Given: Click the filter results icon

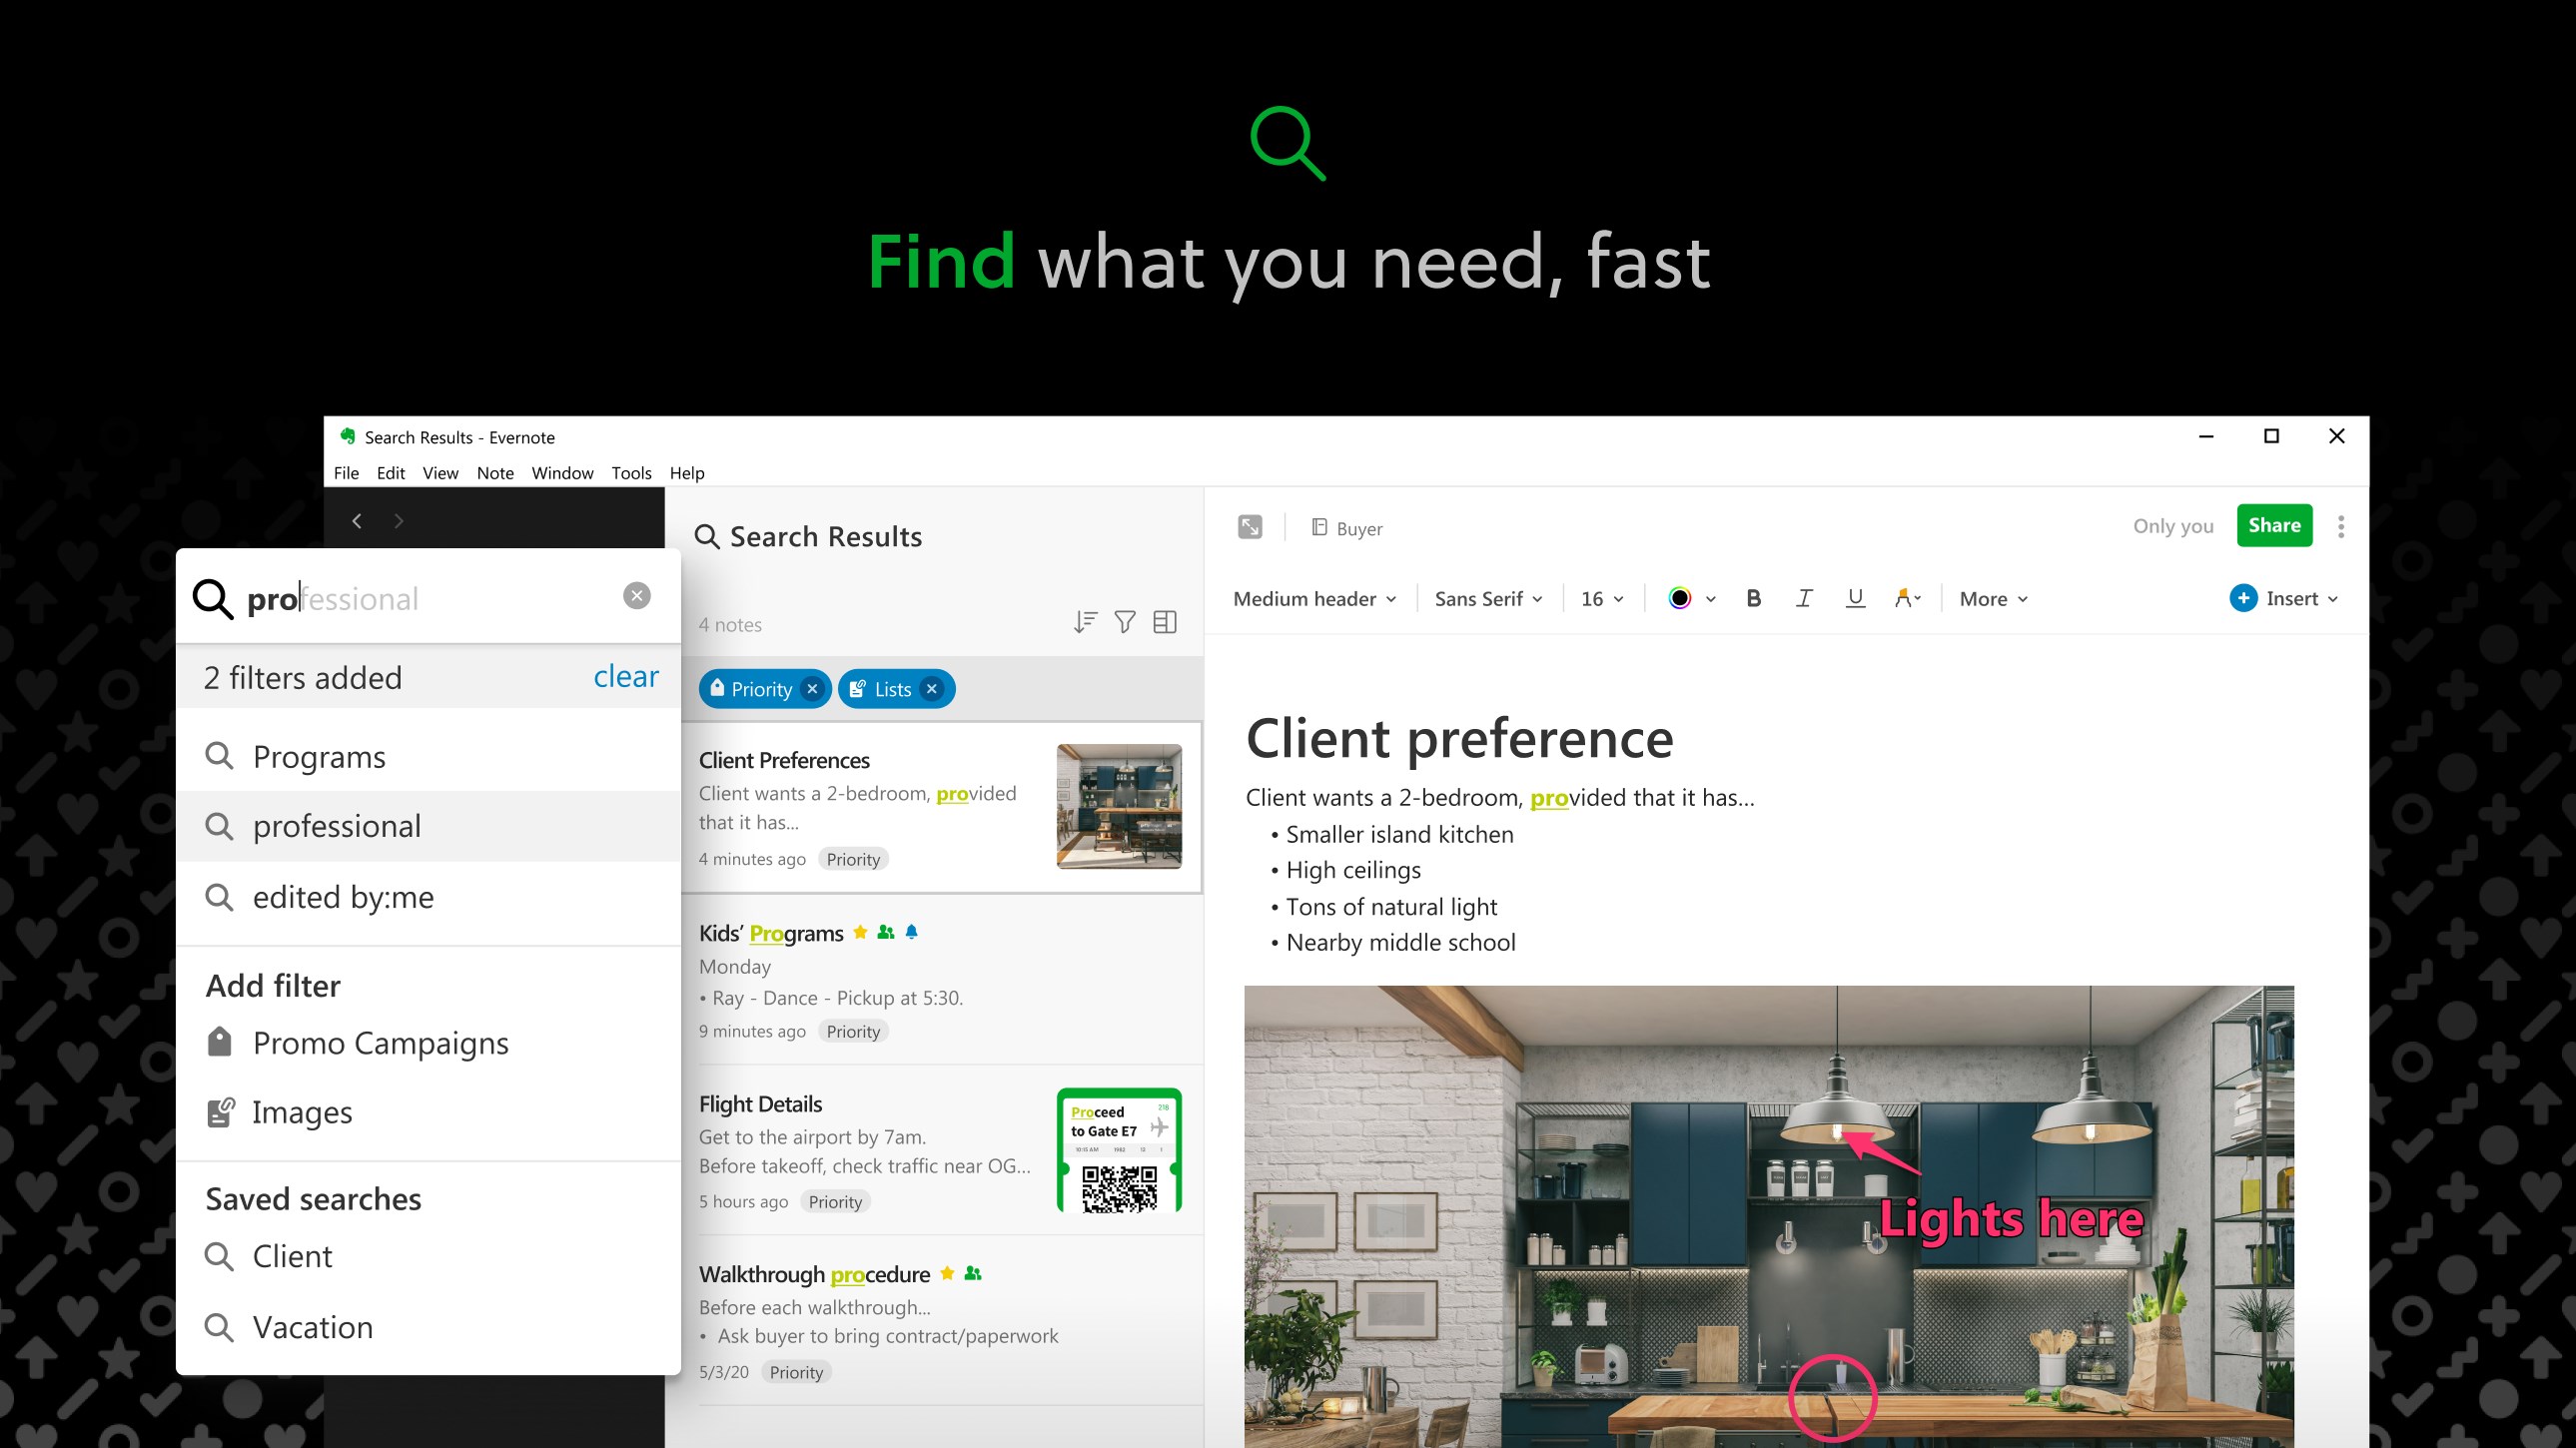Looking at the screenshot, I should click(1126, 624).
